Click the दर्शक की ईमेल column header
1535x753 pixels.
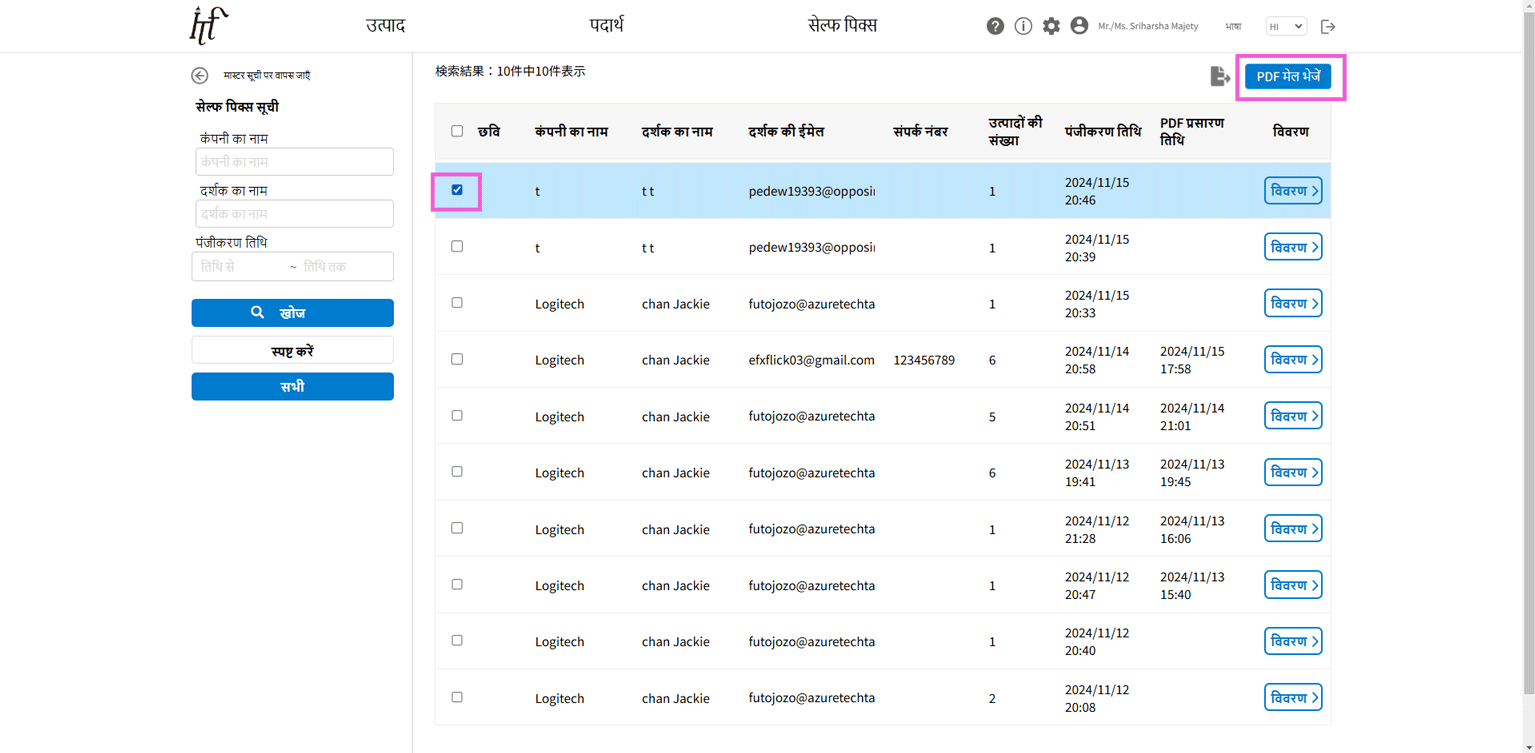[x=786, y=132]
